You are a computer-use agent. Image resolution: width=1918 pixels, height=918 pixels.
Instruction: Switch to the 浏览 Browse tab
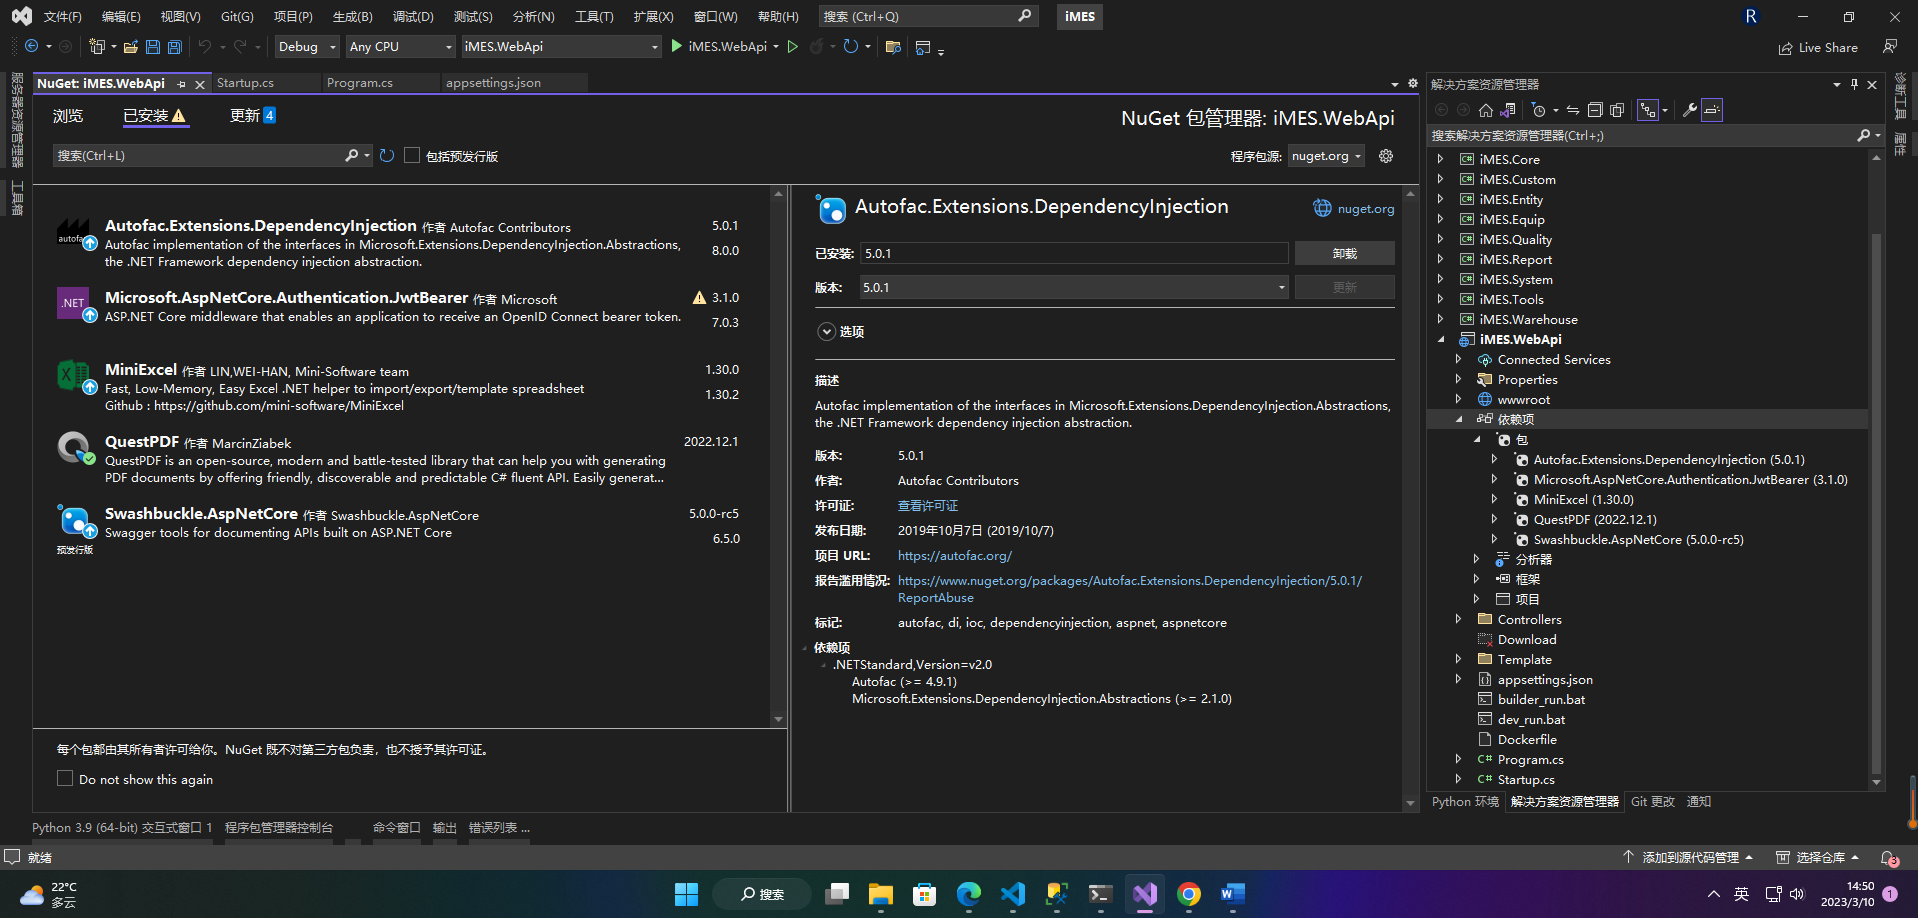pyautogui.click(x=68, y=116)
